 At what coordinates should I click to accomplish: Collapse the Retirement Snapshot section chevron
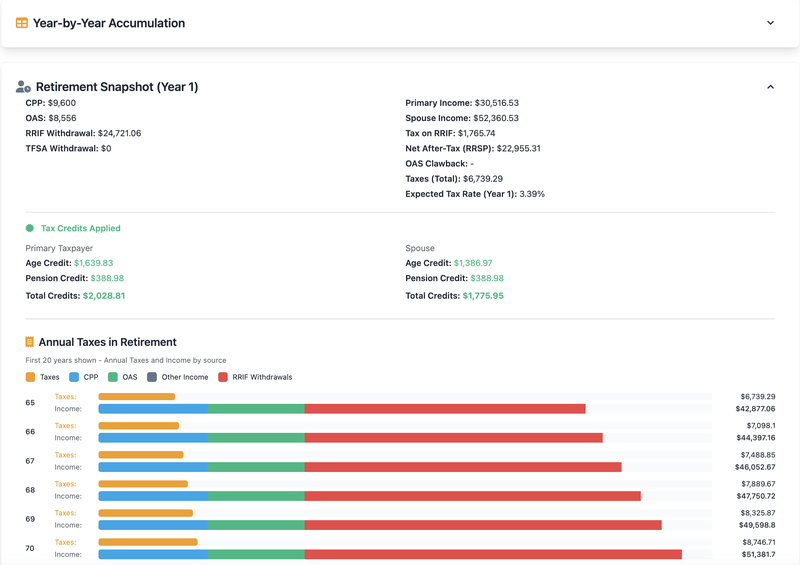pyautogui.click(x=770, y=87)
